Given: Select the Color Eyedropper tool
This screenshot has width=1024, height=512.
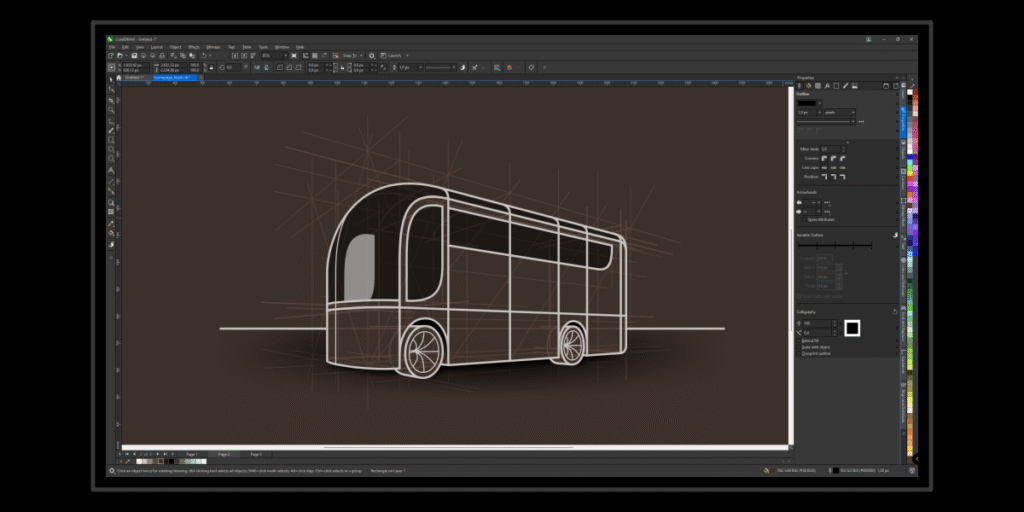Looking at the screenshot, I should [x=111, y=223].
